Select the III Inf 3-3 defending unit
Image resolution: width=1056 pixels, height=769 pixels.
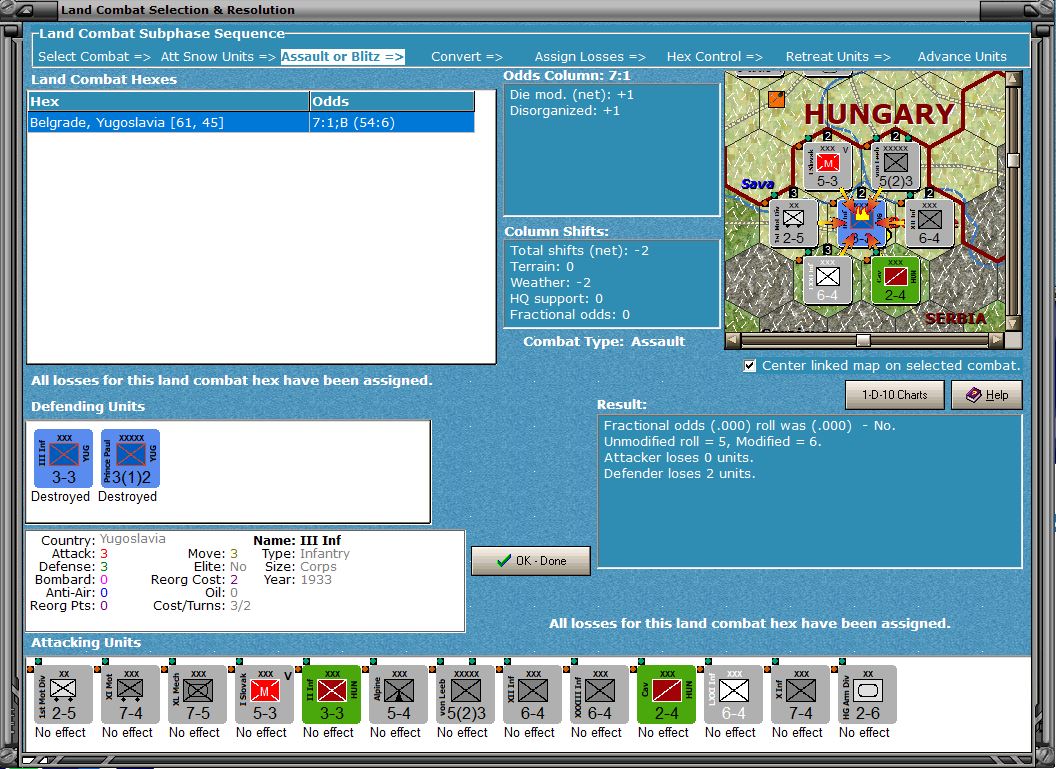pos(63,459)
